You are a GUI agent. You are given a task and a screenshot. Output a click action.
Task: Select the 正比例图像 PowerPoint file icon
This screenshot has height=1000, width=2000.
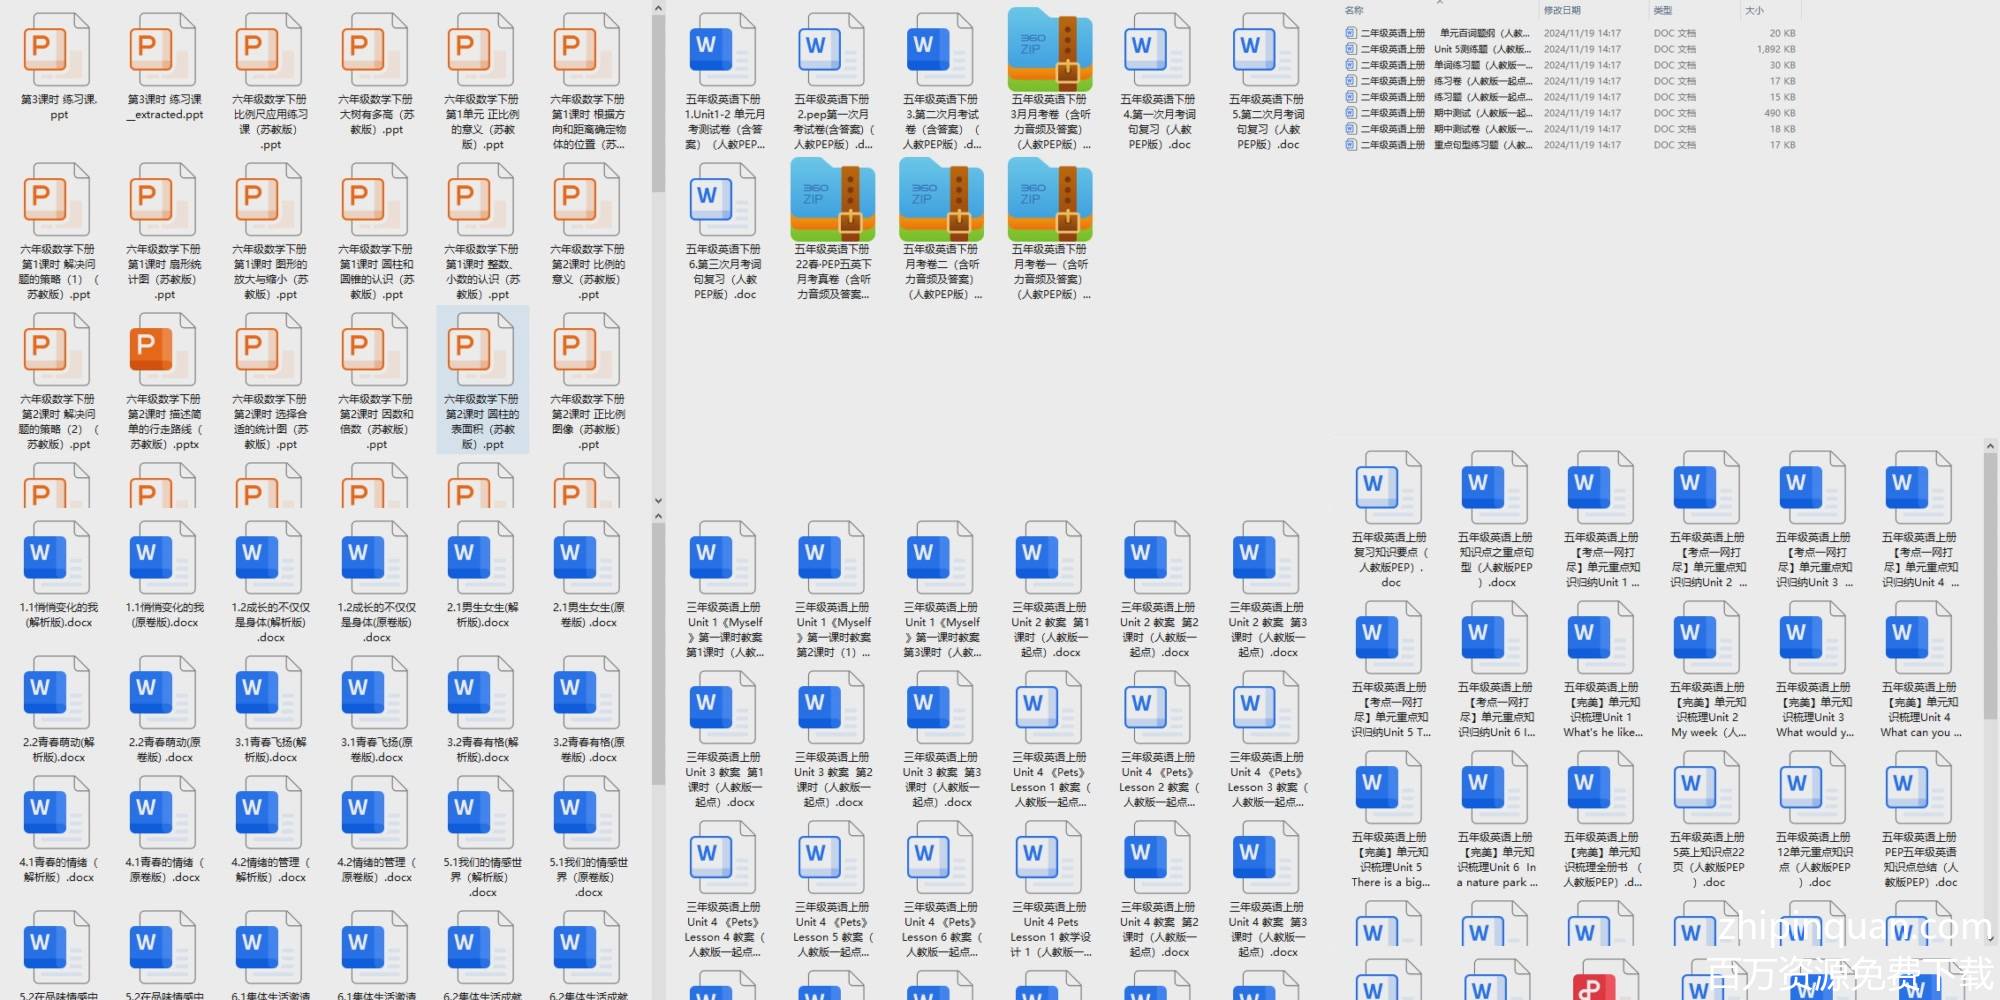(x=588, y=349)
